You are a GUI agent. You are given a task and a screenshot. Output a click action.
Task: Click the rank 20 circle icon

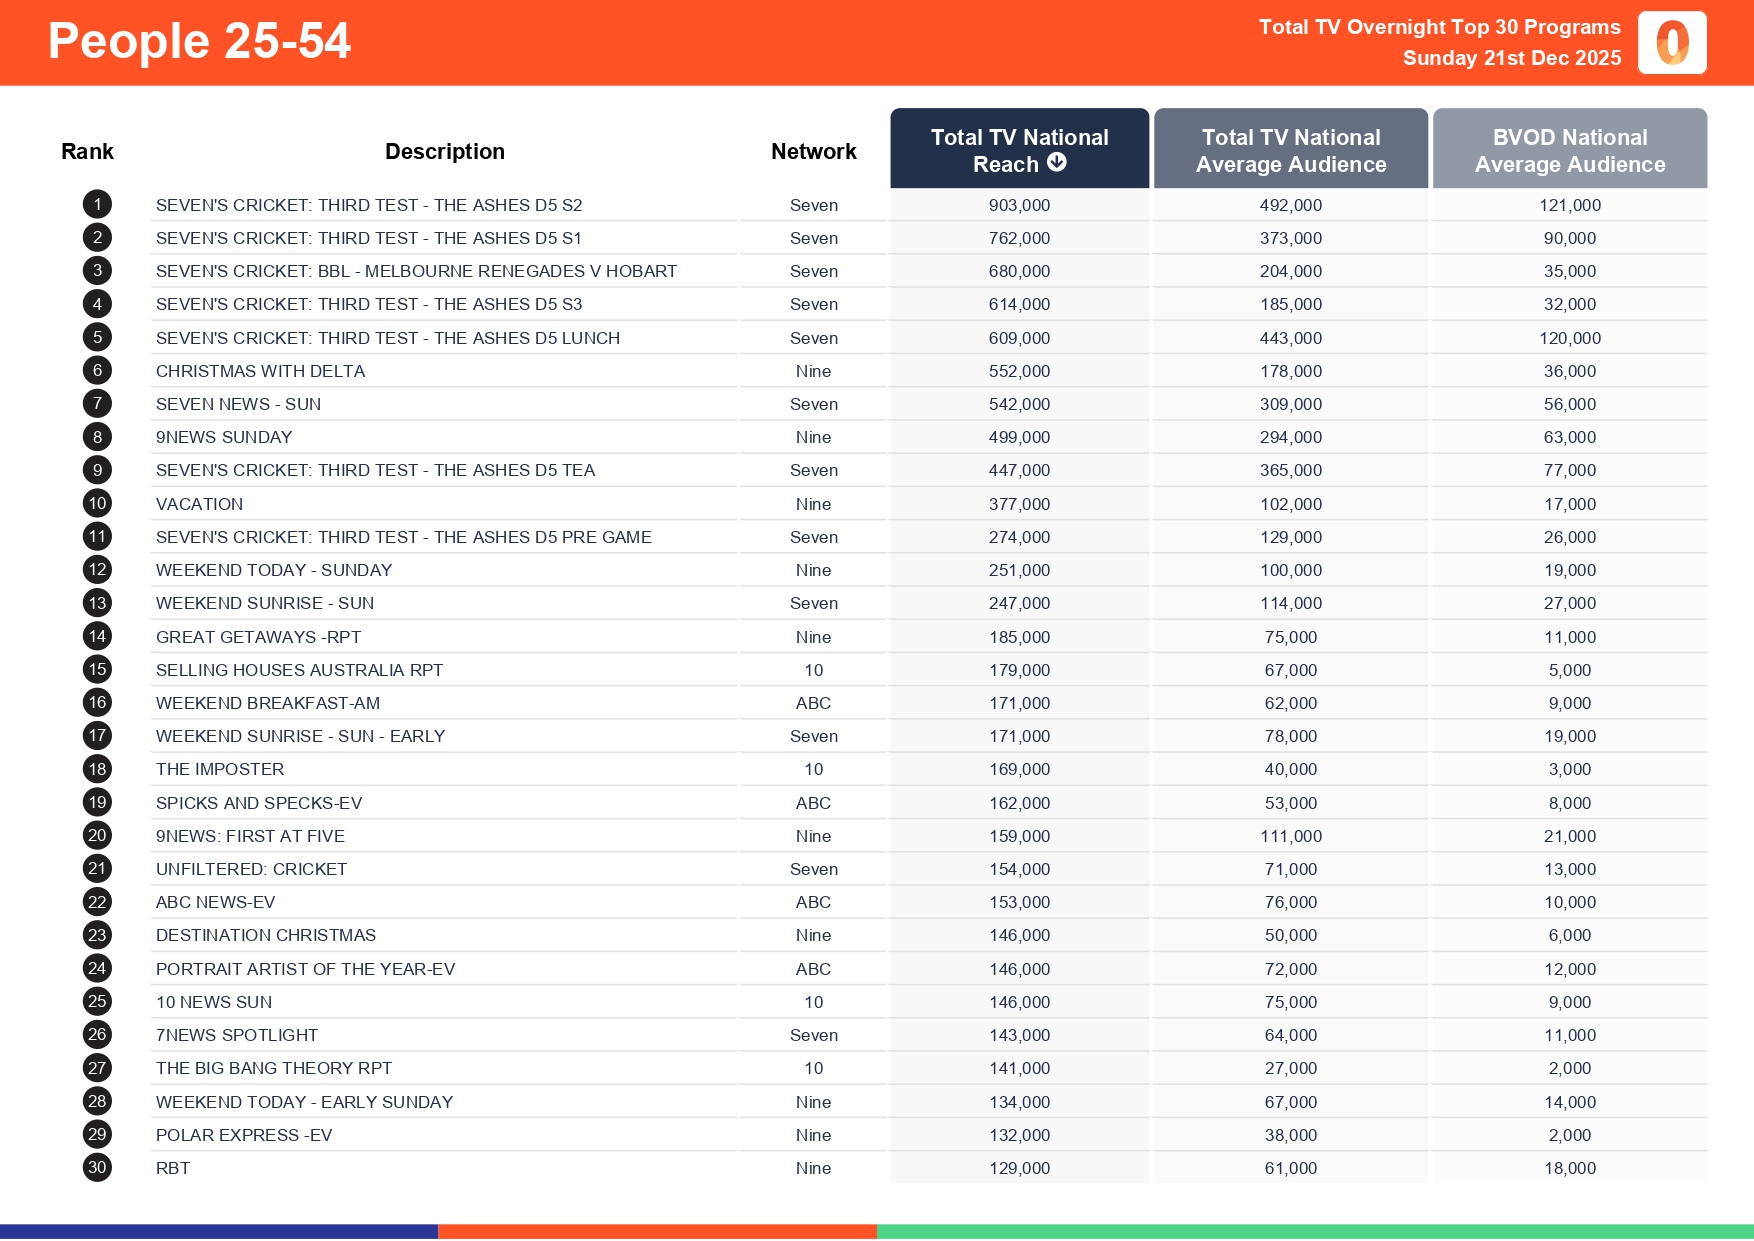[x=96, y=835]
